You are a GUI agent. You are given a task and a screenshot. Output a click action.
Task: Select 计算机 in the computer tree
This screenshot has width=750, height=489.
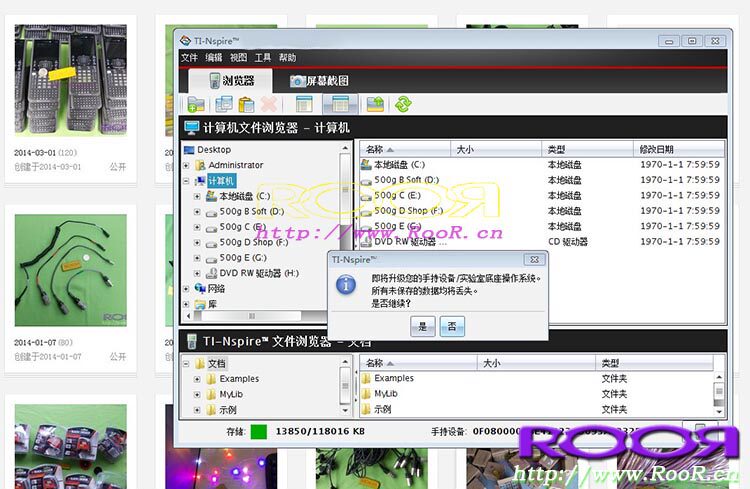click(221, 181)
